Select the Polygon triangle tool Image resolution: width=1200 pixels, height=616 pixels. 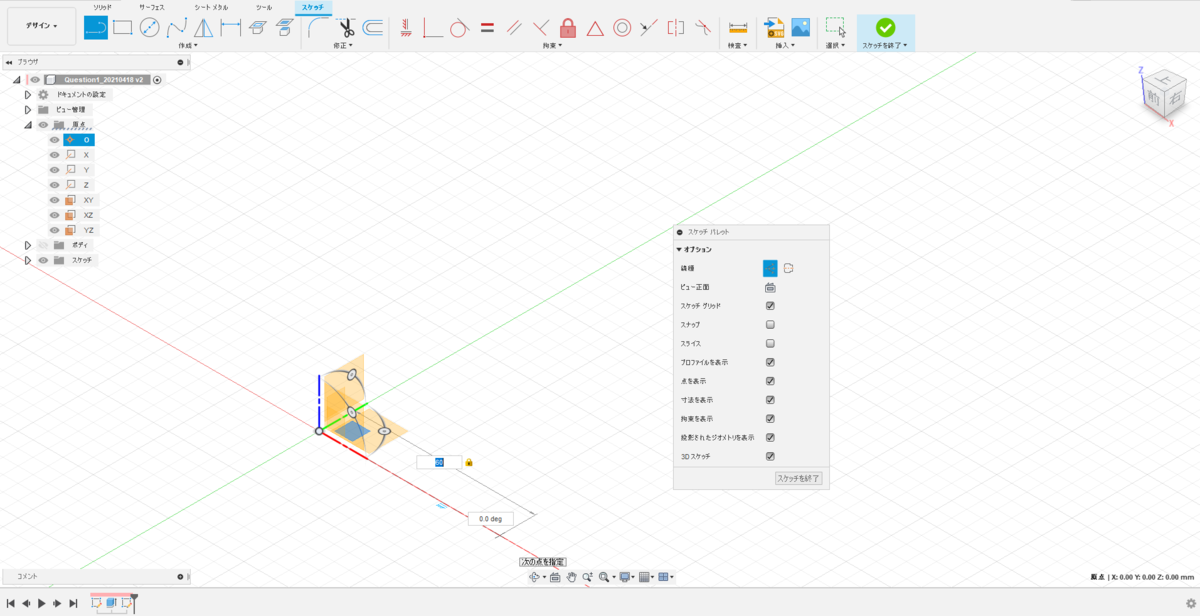pos(203,27)
